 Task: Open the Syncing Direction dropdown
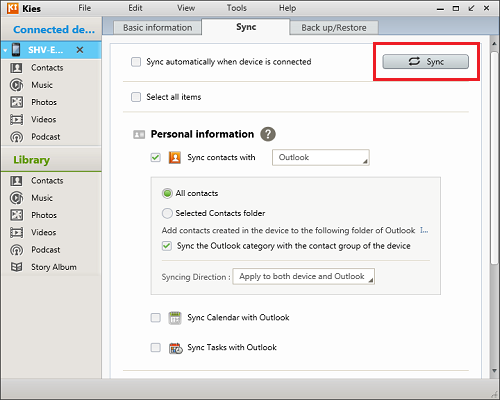tap(303, 276)
